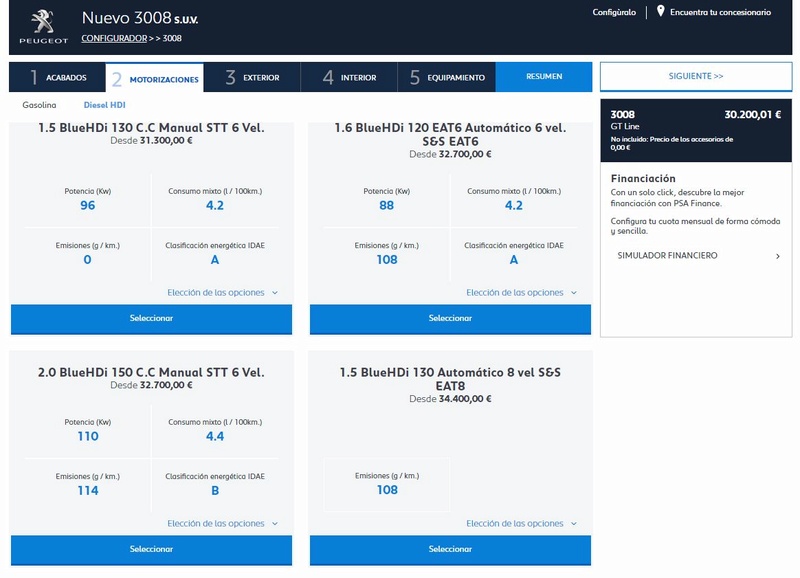800x578 pixels.
Task: Expand options for 2.0 BlueHDi 150 Manual
Action: [222, 524]
